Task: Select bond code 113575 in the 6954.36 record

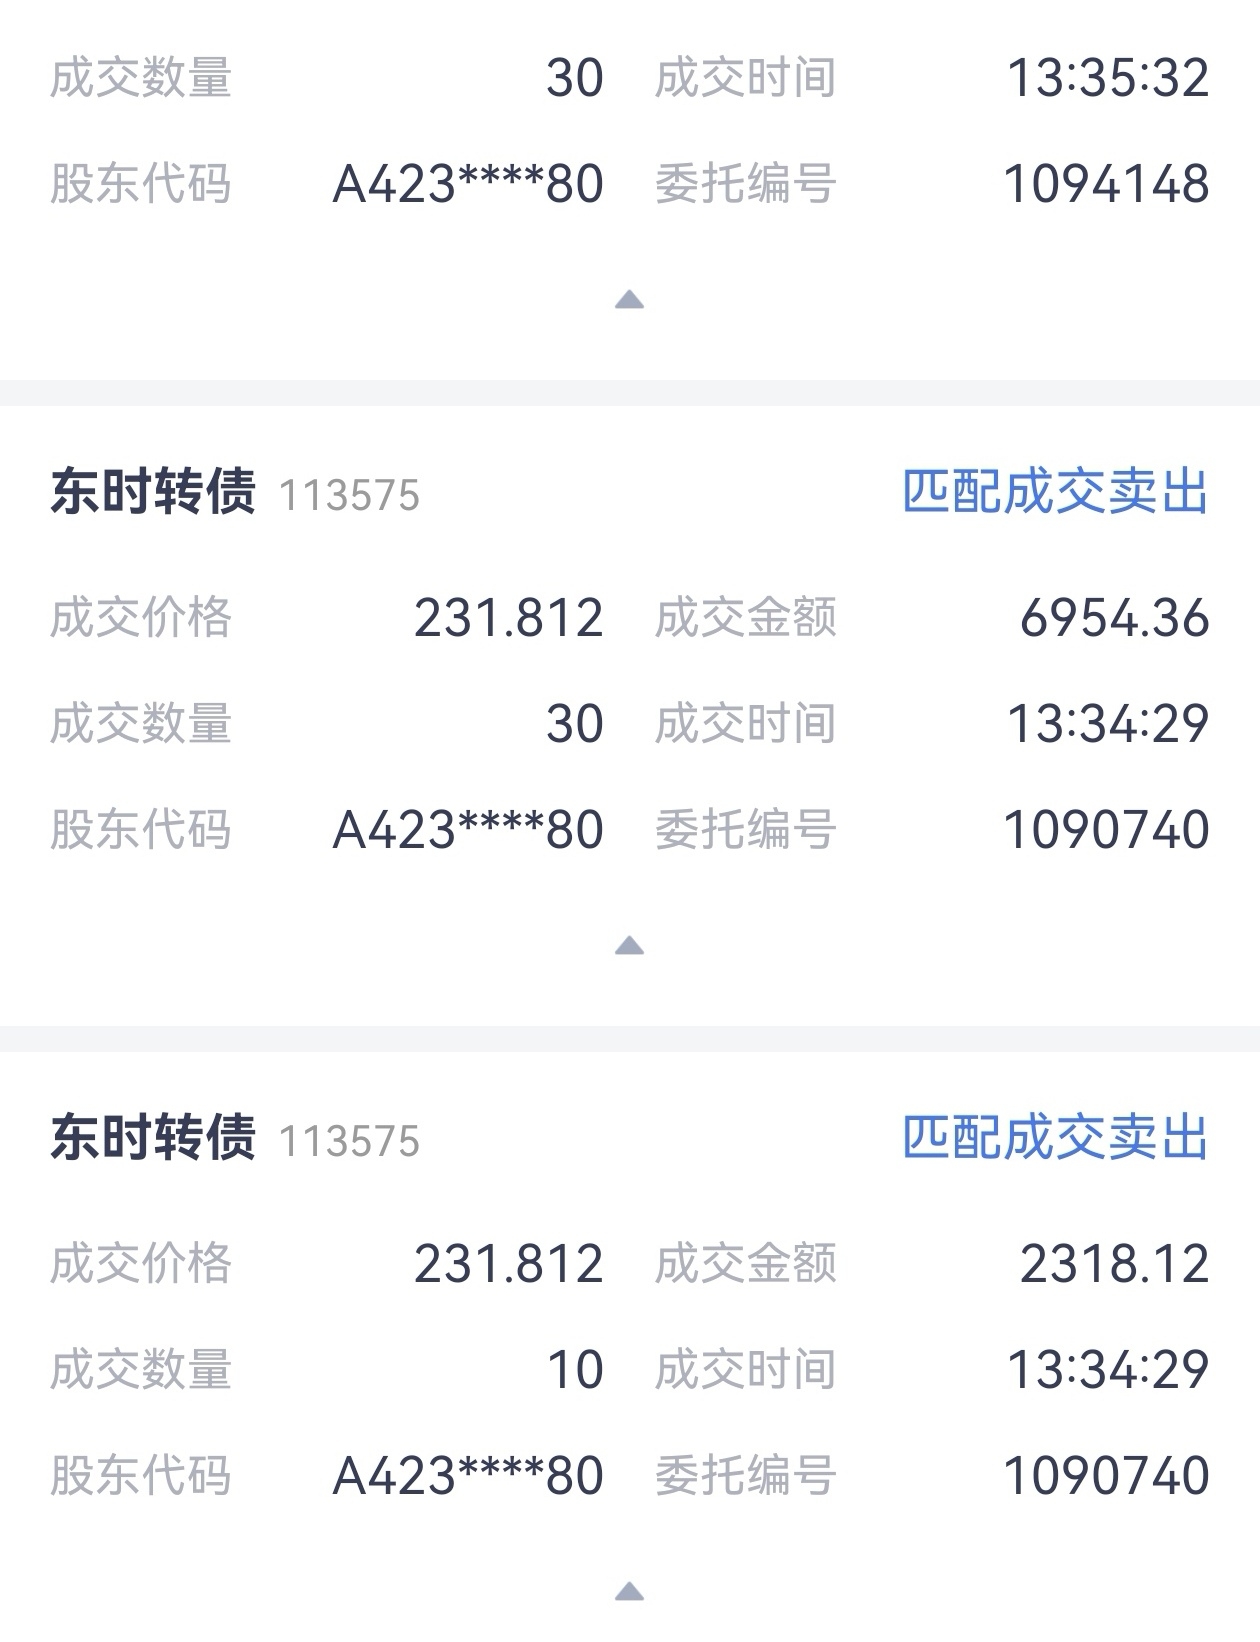Action: click(x=349, y=496)
